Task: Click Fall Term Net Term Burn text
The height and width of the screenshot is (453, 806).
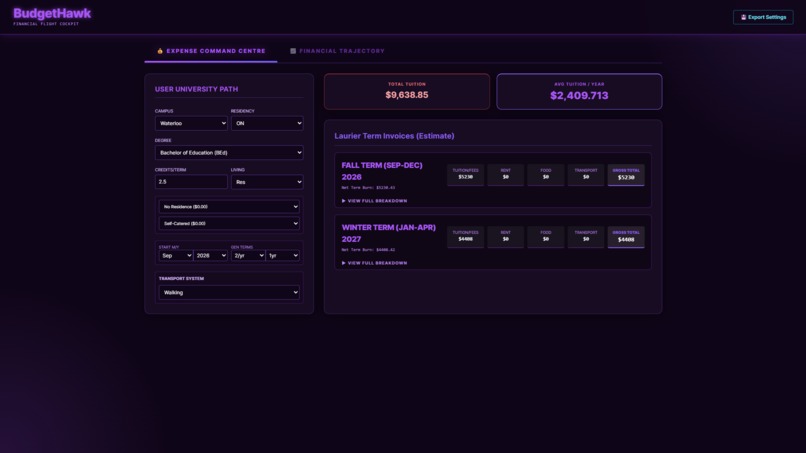Action: pos(368,188)
